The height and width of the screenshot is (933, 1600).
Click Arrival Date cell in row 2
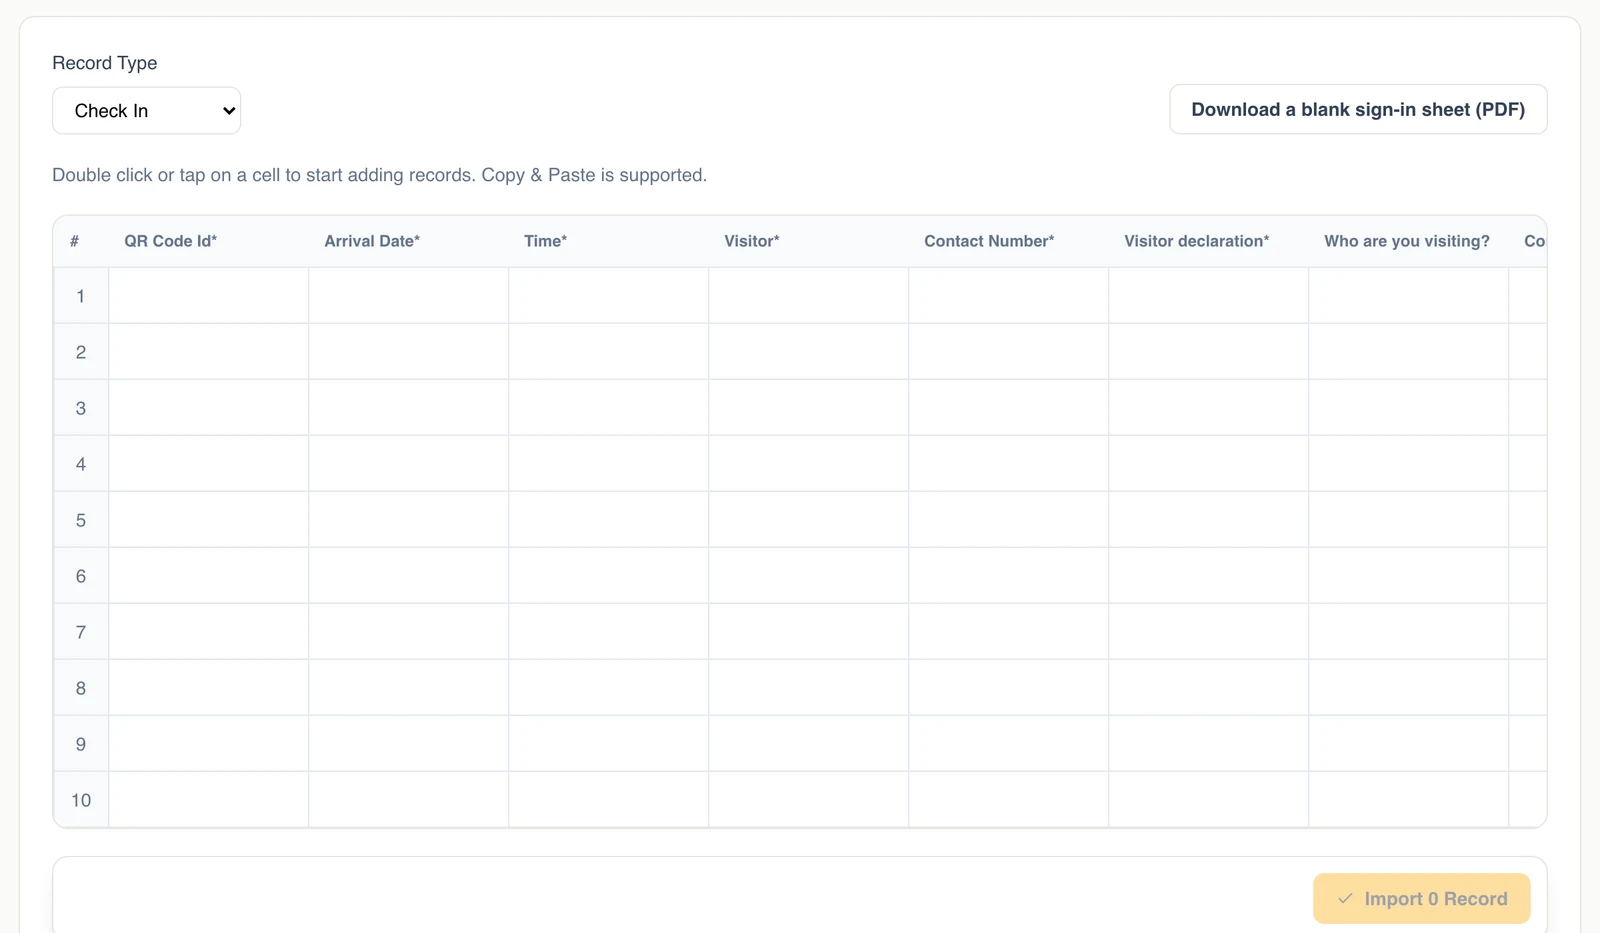(409, 352)
